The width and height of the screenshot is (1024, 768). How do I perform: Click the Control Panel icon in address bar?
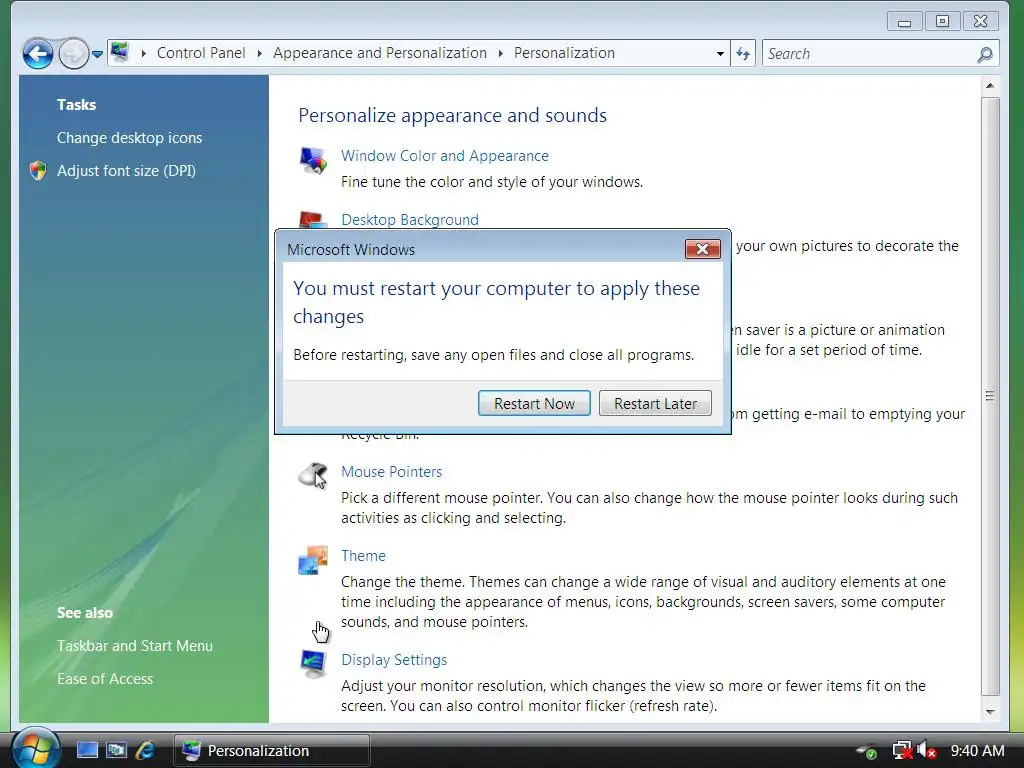point(120,52)
